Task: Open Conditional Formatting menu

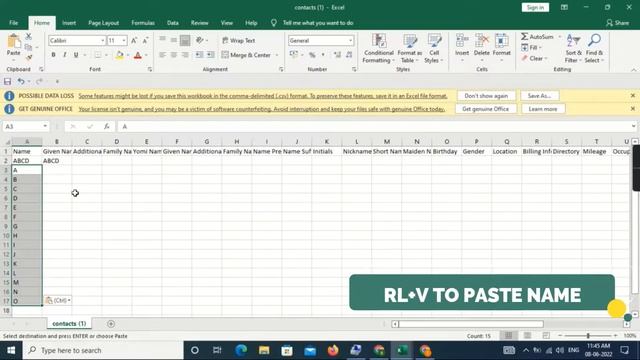Action: click(379, 49)
